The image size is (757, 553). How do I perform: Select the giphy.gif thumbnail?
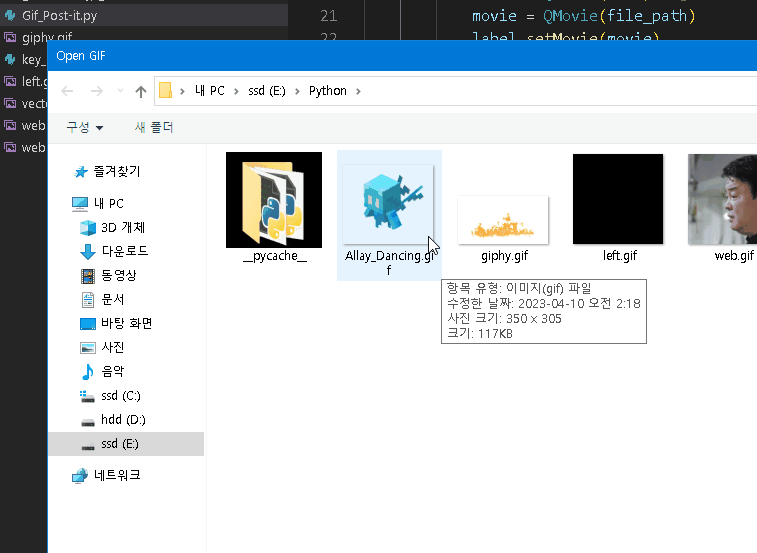tap(503, 220)
